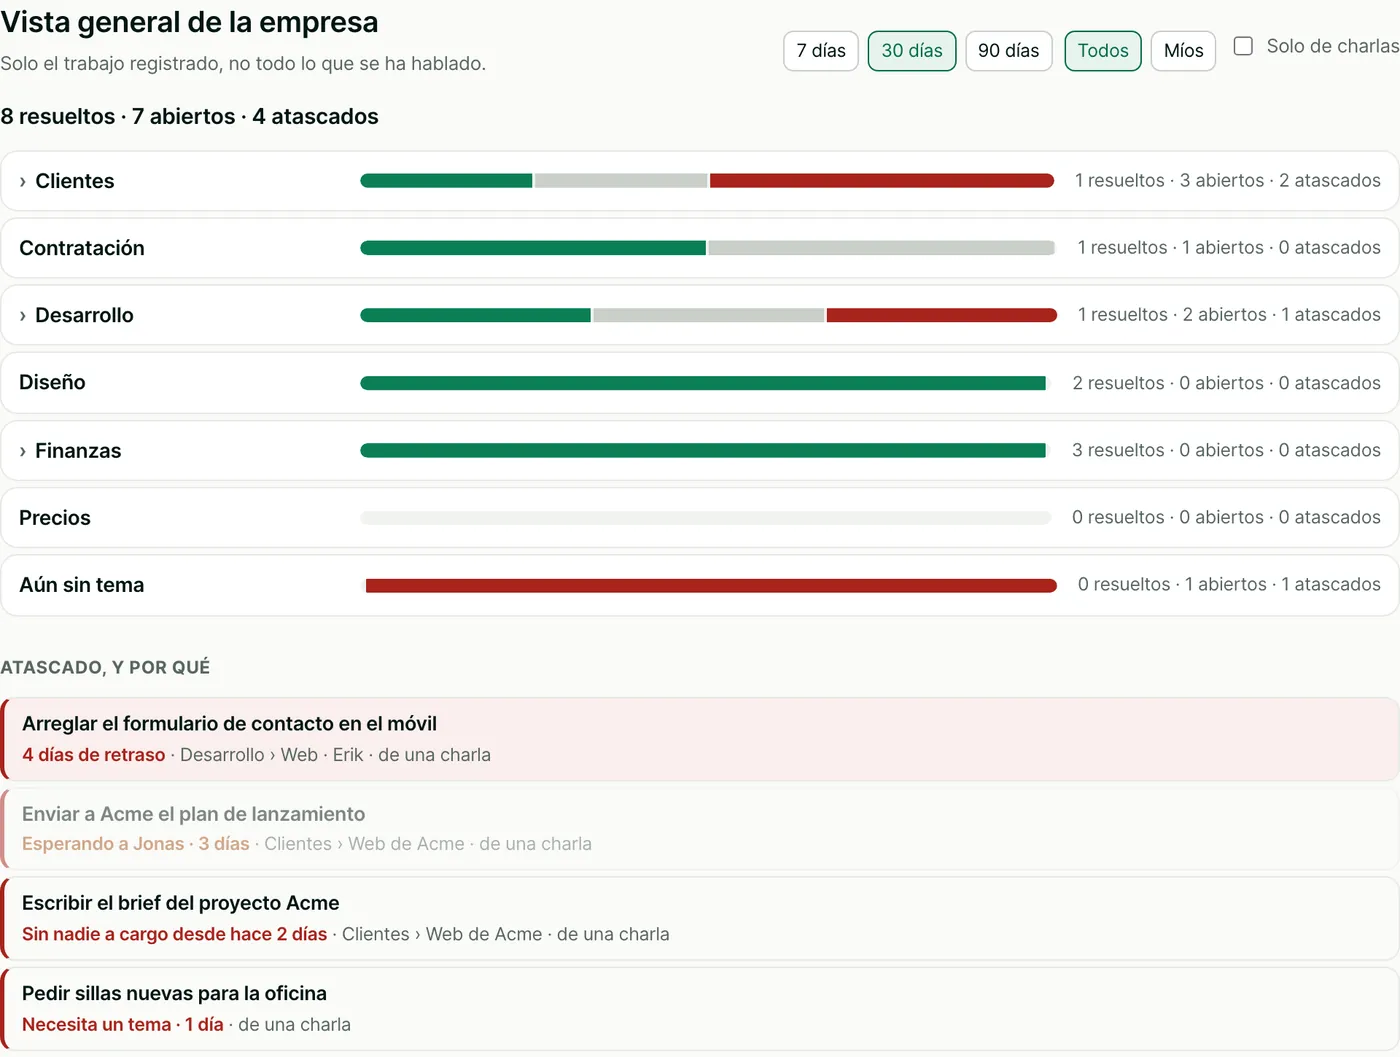Select the 7 días filter
1400x1057 pixels.
tap(821, 51)
